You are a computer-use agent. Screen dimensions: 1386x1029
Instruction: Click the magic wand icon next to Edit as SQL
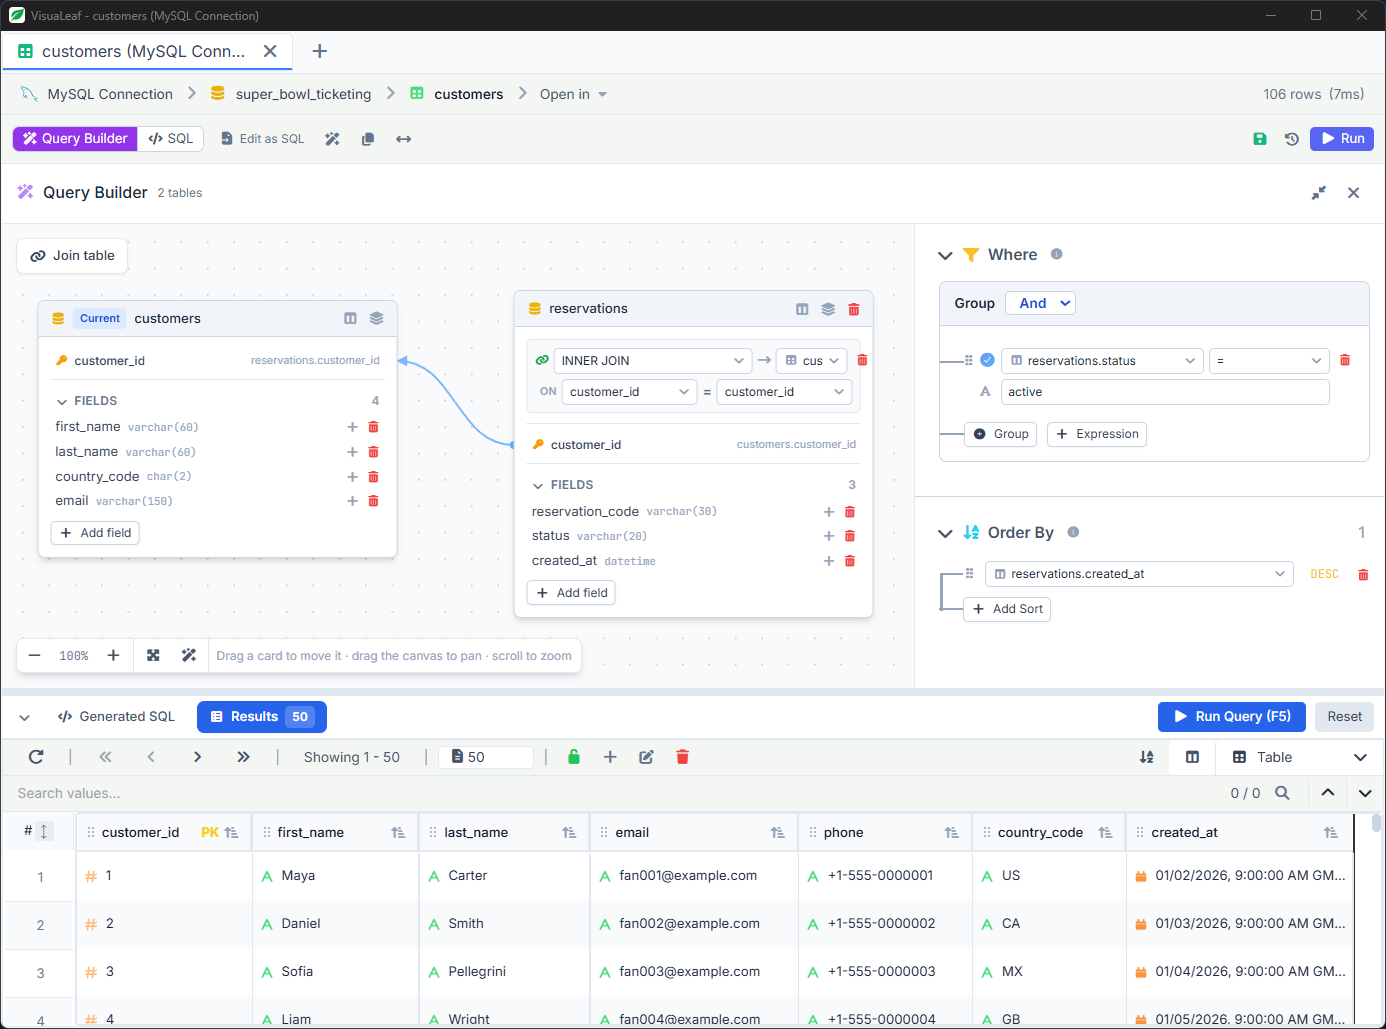[x=332, y=139]
